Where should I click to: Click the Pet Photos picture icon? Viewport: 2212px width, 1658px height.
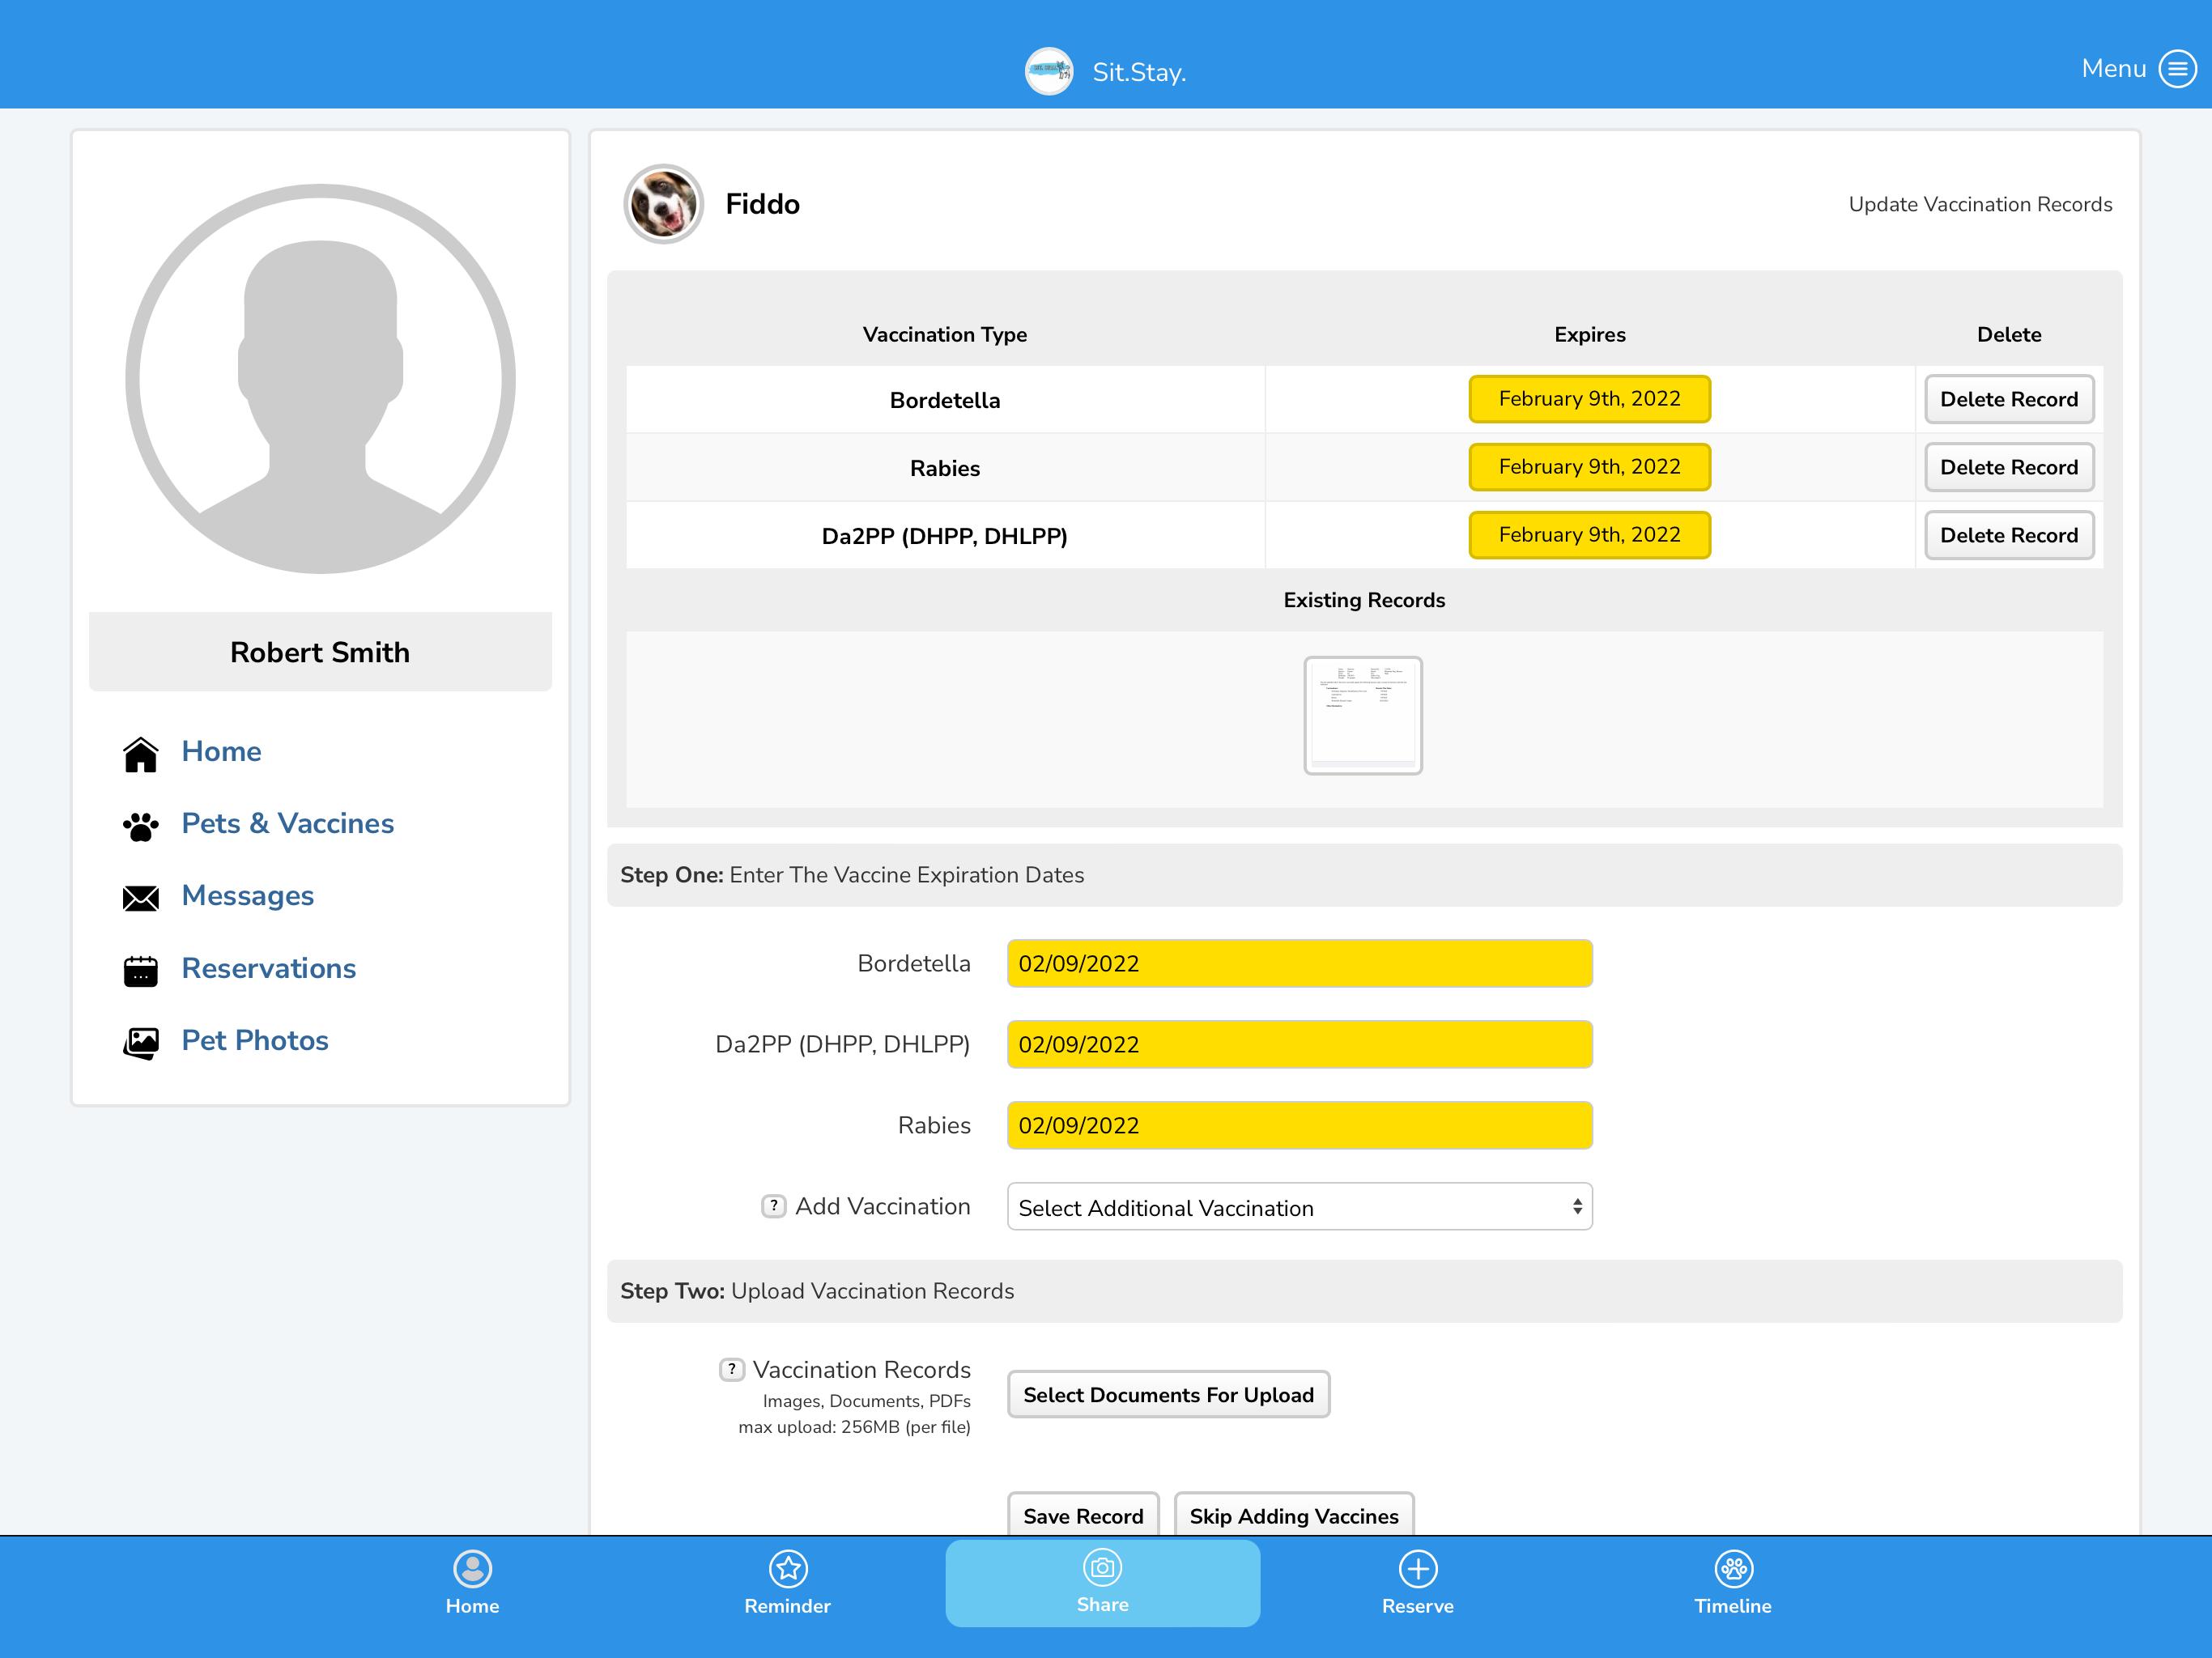[141, 1042]
